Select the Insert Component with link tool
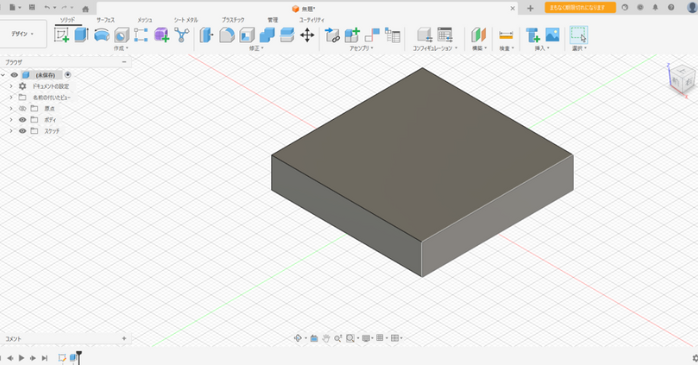 point(332,35)
